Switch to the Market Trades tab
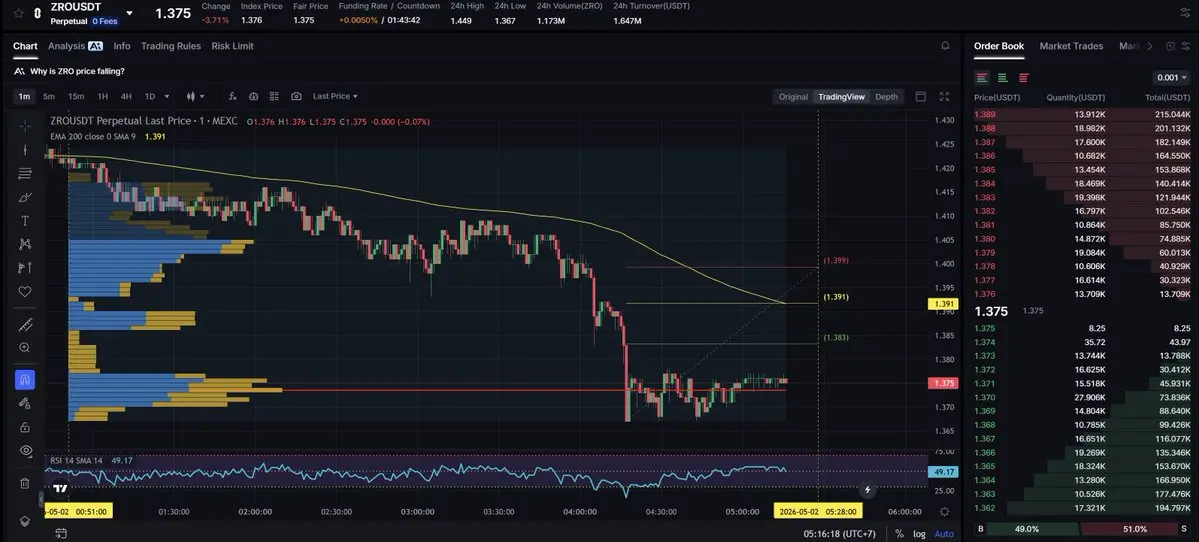The image size is (1199, 542). tap(1071, 46)
